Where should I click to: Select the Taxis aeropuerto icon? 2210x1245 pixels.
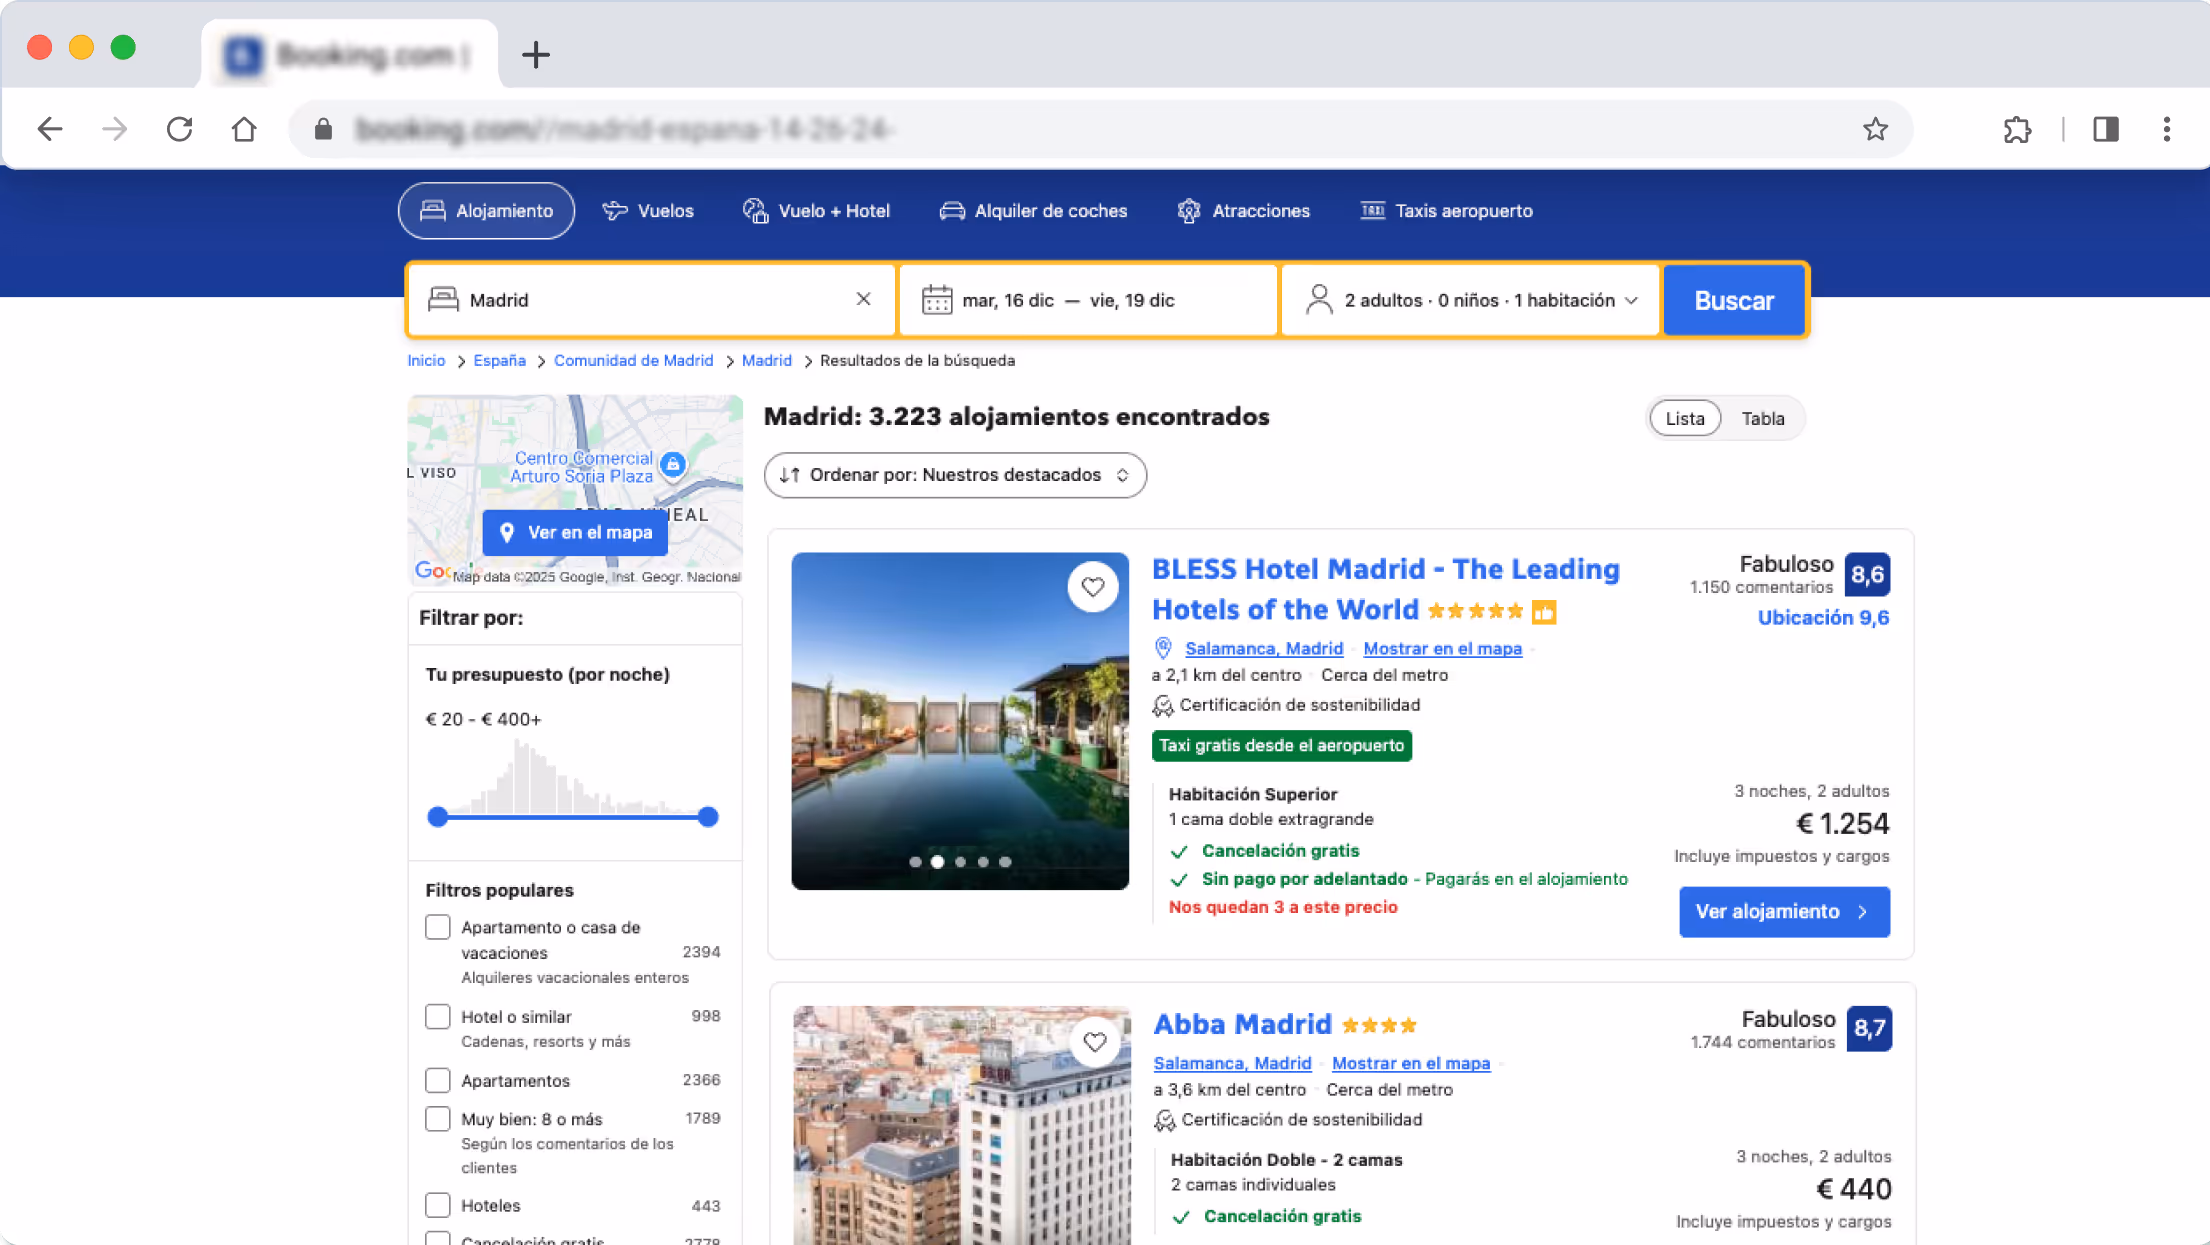(x=1370, y=211)
